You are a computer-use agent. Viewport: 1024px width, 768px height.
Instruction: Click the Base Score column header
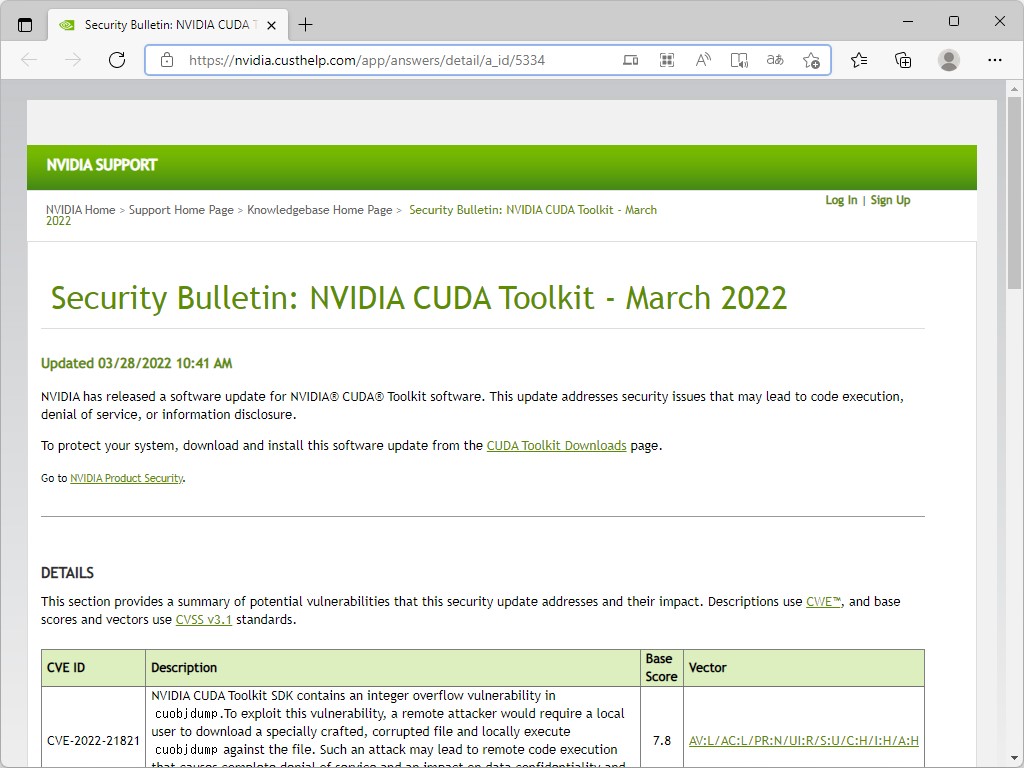tap(662, 667)
